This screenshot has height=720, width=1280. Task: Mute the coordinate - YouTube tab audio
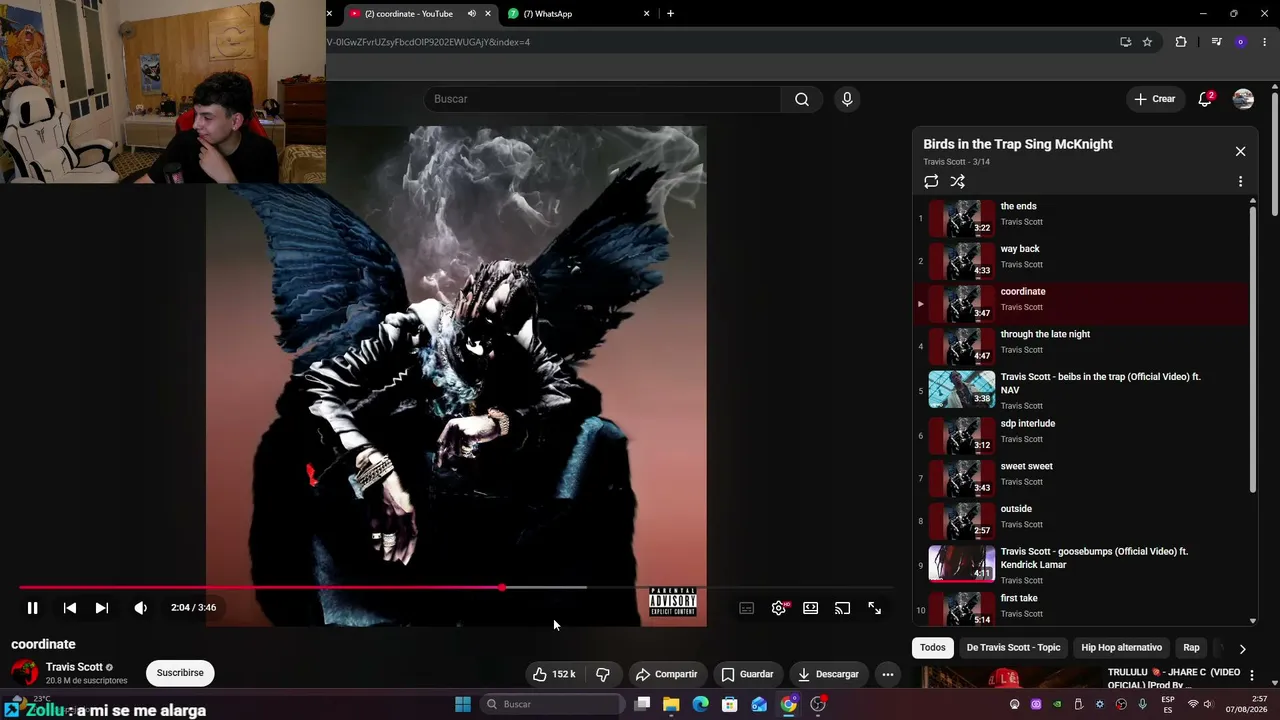click(x=471, y=14)
